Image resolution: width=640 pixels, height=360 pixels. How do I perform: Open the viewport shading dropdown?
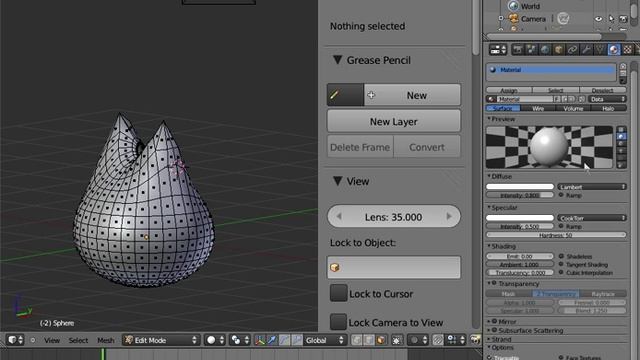tap(216, 340)
